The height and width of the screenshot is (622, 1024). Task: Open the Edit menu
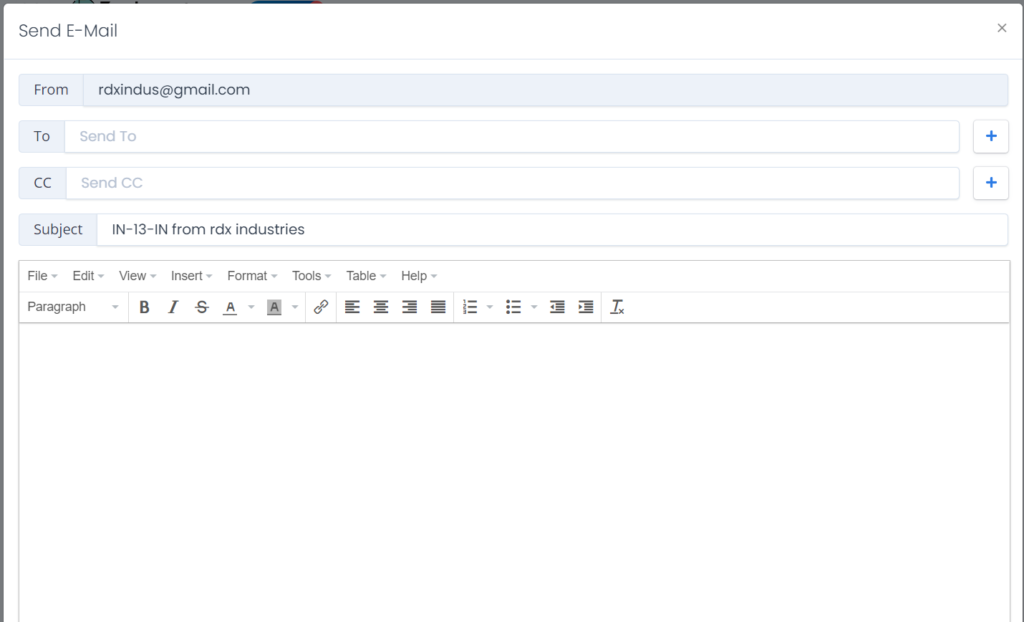[88, 276]
